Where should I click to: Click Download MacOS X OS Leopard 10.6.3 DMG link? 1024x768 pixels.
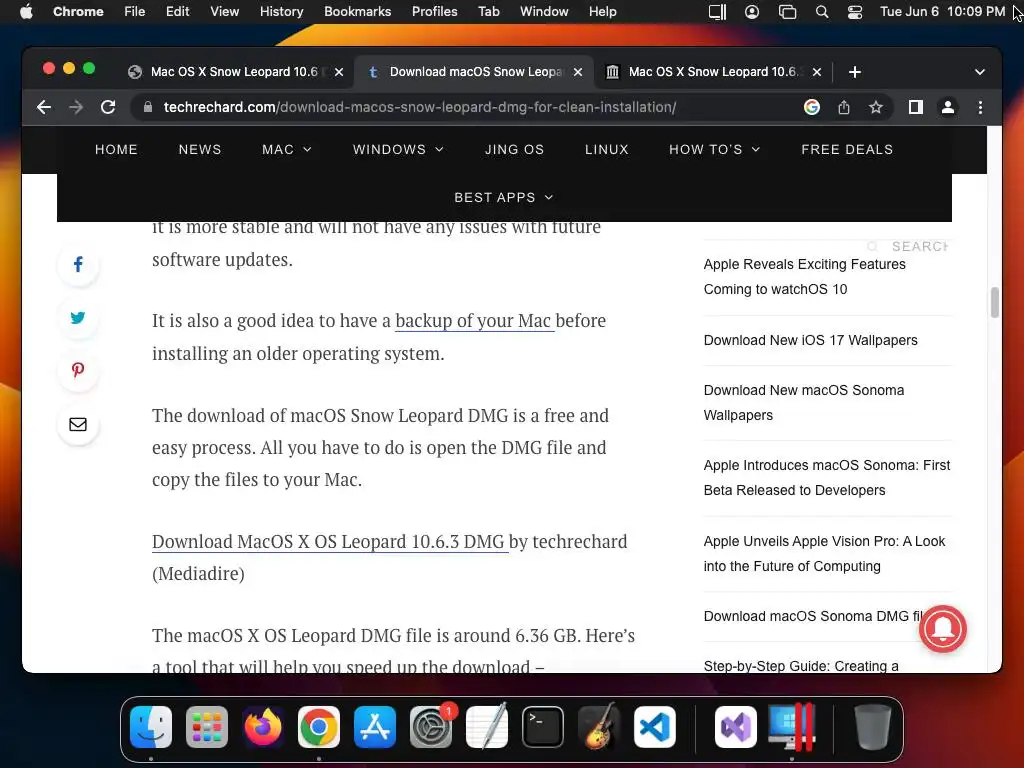[x=330, y=542]
